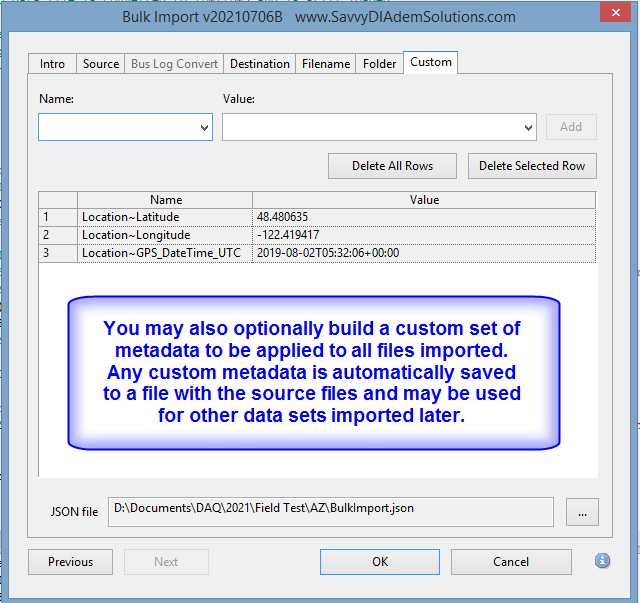Switch to the Folder tab
The height and width of the screenshot is (603, 640).
(380, 64)
